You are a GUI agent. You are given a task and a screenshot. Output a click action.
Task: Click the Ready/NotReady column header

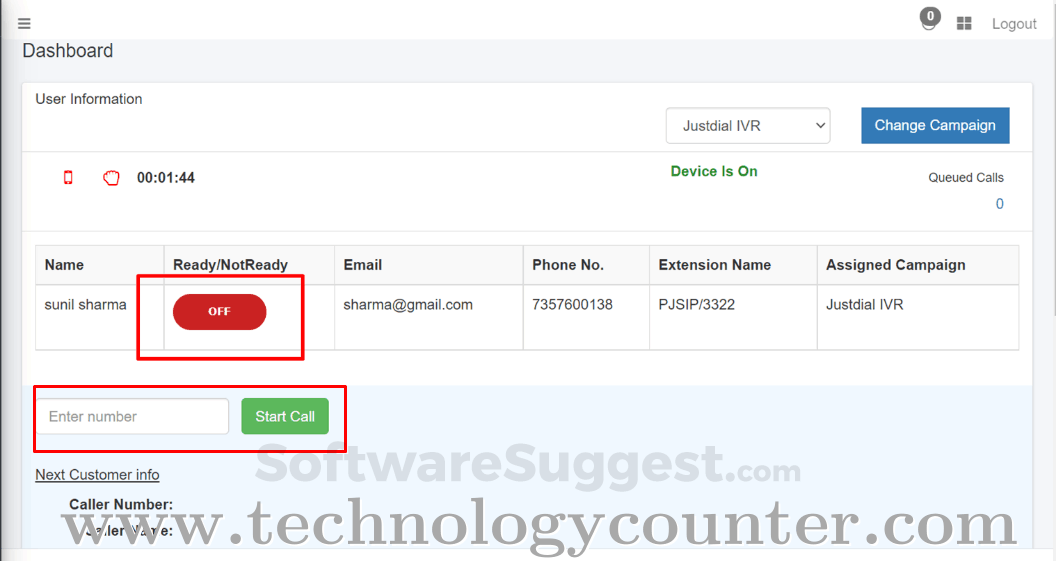[230, 265]
